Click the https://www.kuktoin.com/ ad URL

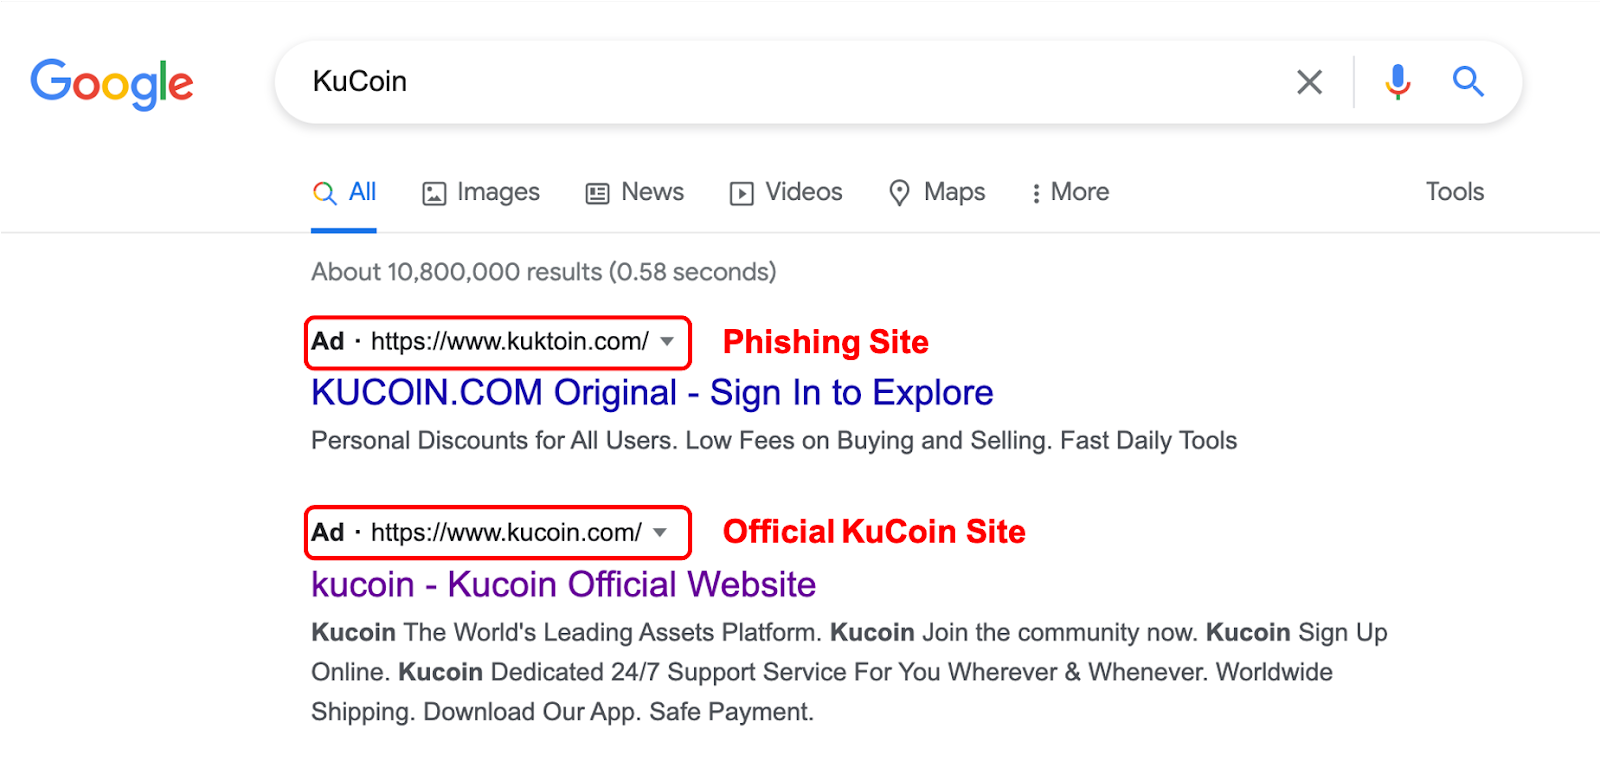[509, 342]
